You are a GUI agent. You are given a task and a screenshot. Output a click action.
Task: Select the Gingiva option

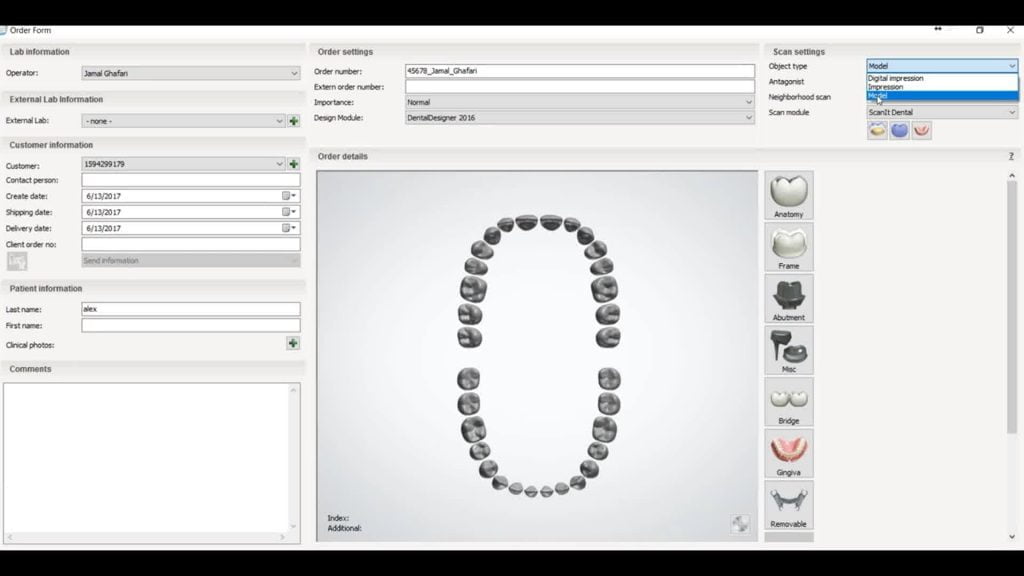tap(788, 453)
